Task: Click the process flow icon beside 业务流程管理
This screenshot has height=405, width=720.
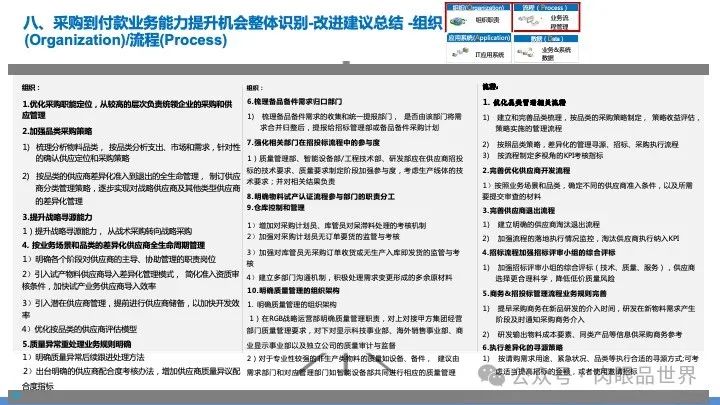Action: [529, 20]
